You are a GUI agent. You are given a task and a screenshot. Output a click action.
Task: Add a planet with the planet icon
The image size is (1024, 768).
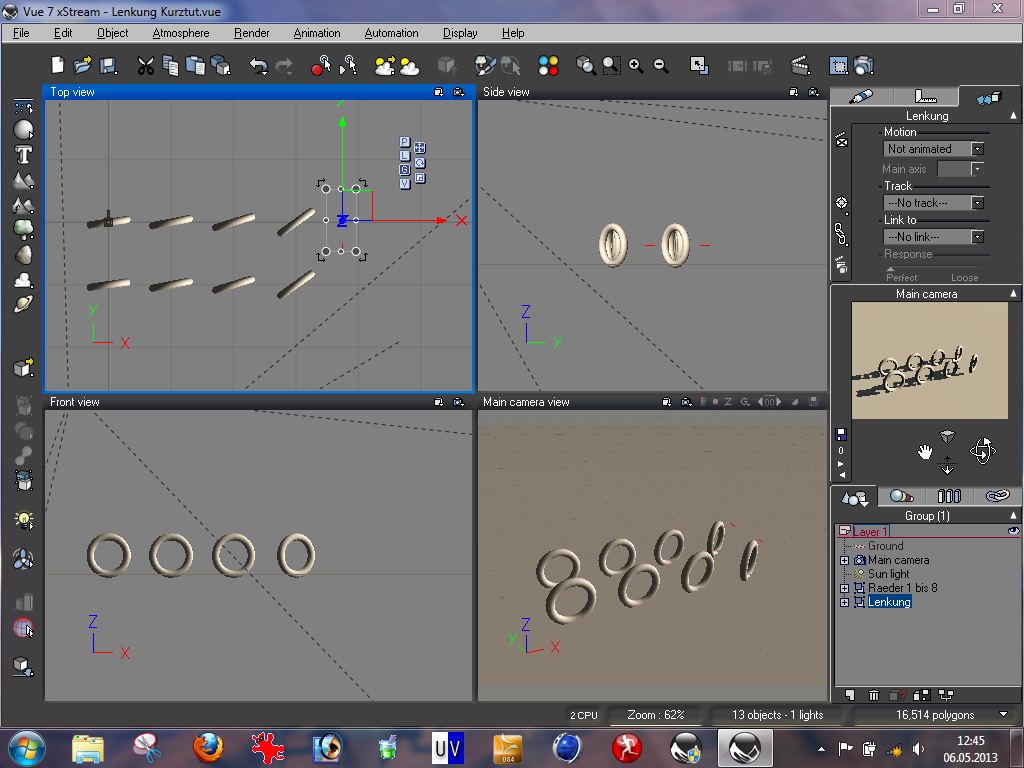click(24, 305)
